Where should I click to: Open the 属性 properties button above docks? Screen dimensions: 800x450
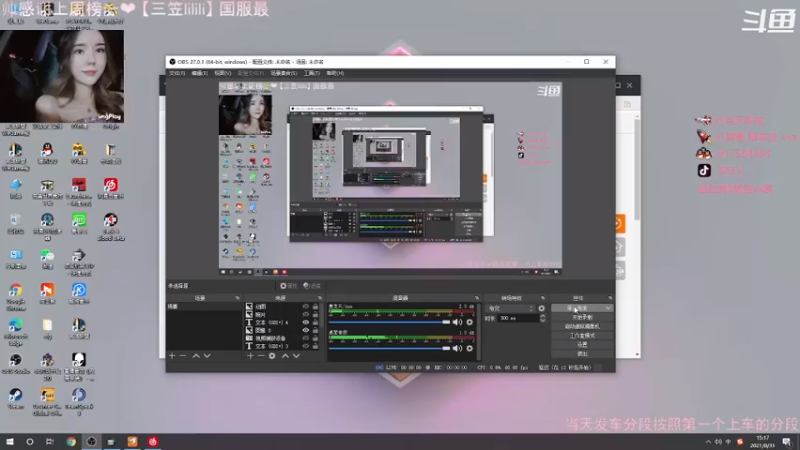(288, 286)
